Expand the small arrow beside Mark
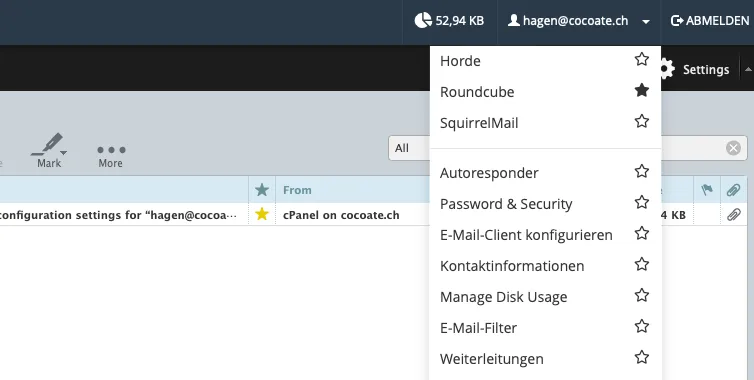 tap(63, 153)
